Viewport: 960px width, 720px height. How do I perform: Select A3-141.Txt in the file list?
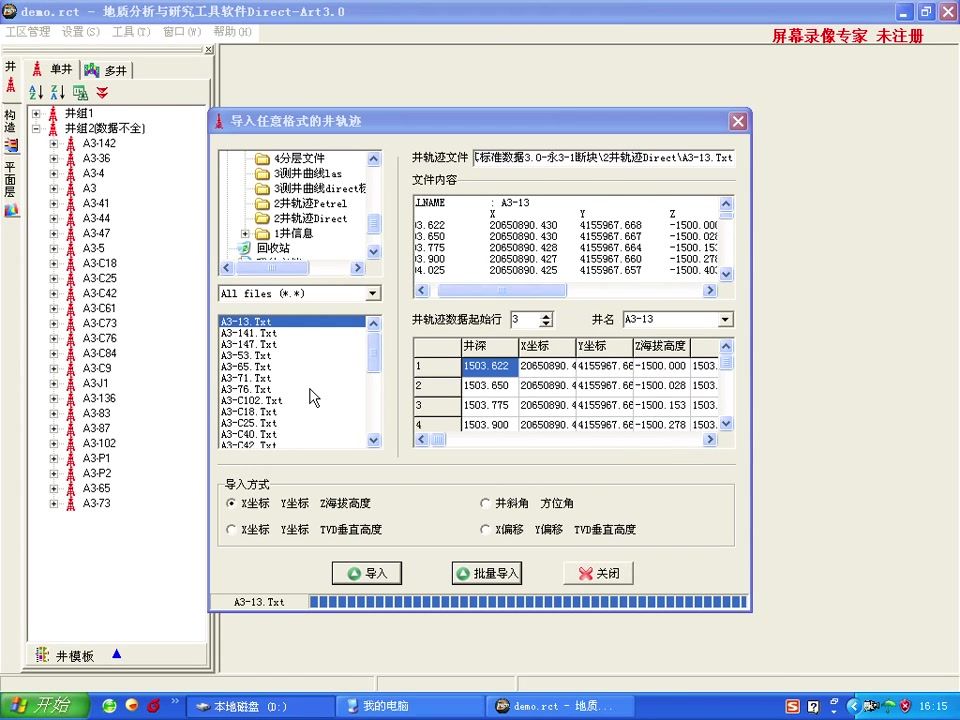[249, 334]
